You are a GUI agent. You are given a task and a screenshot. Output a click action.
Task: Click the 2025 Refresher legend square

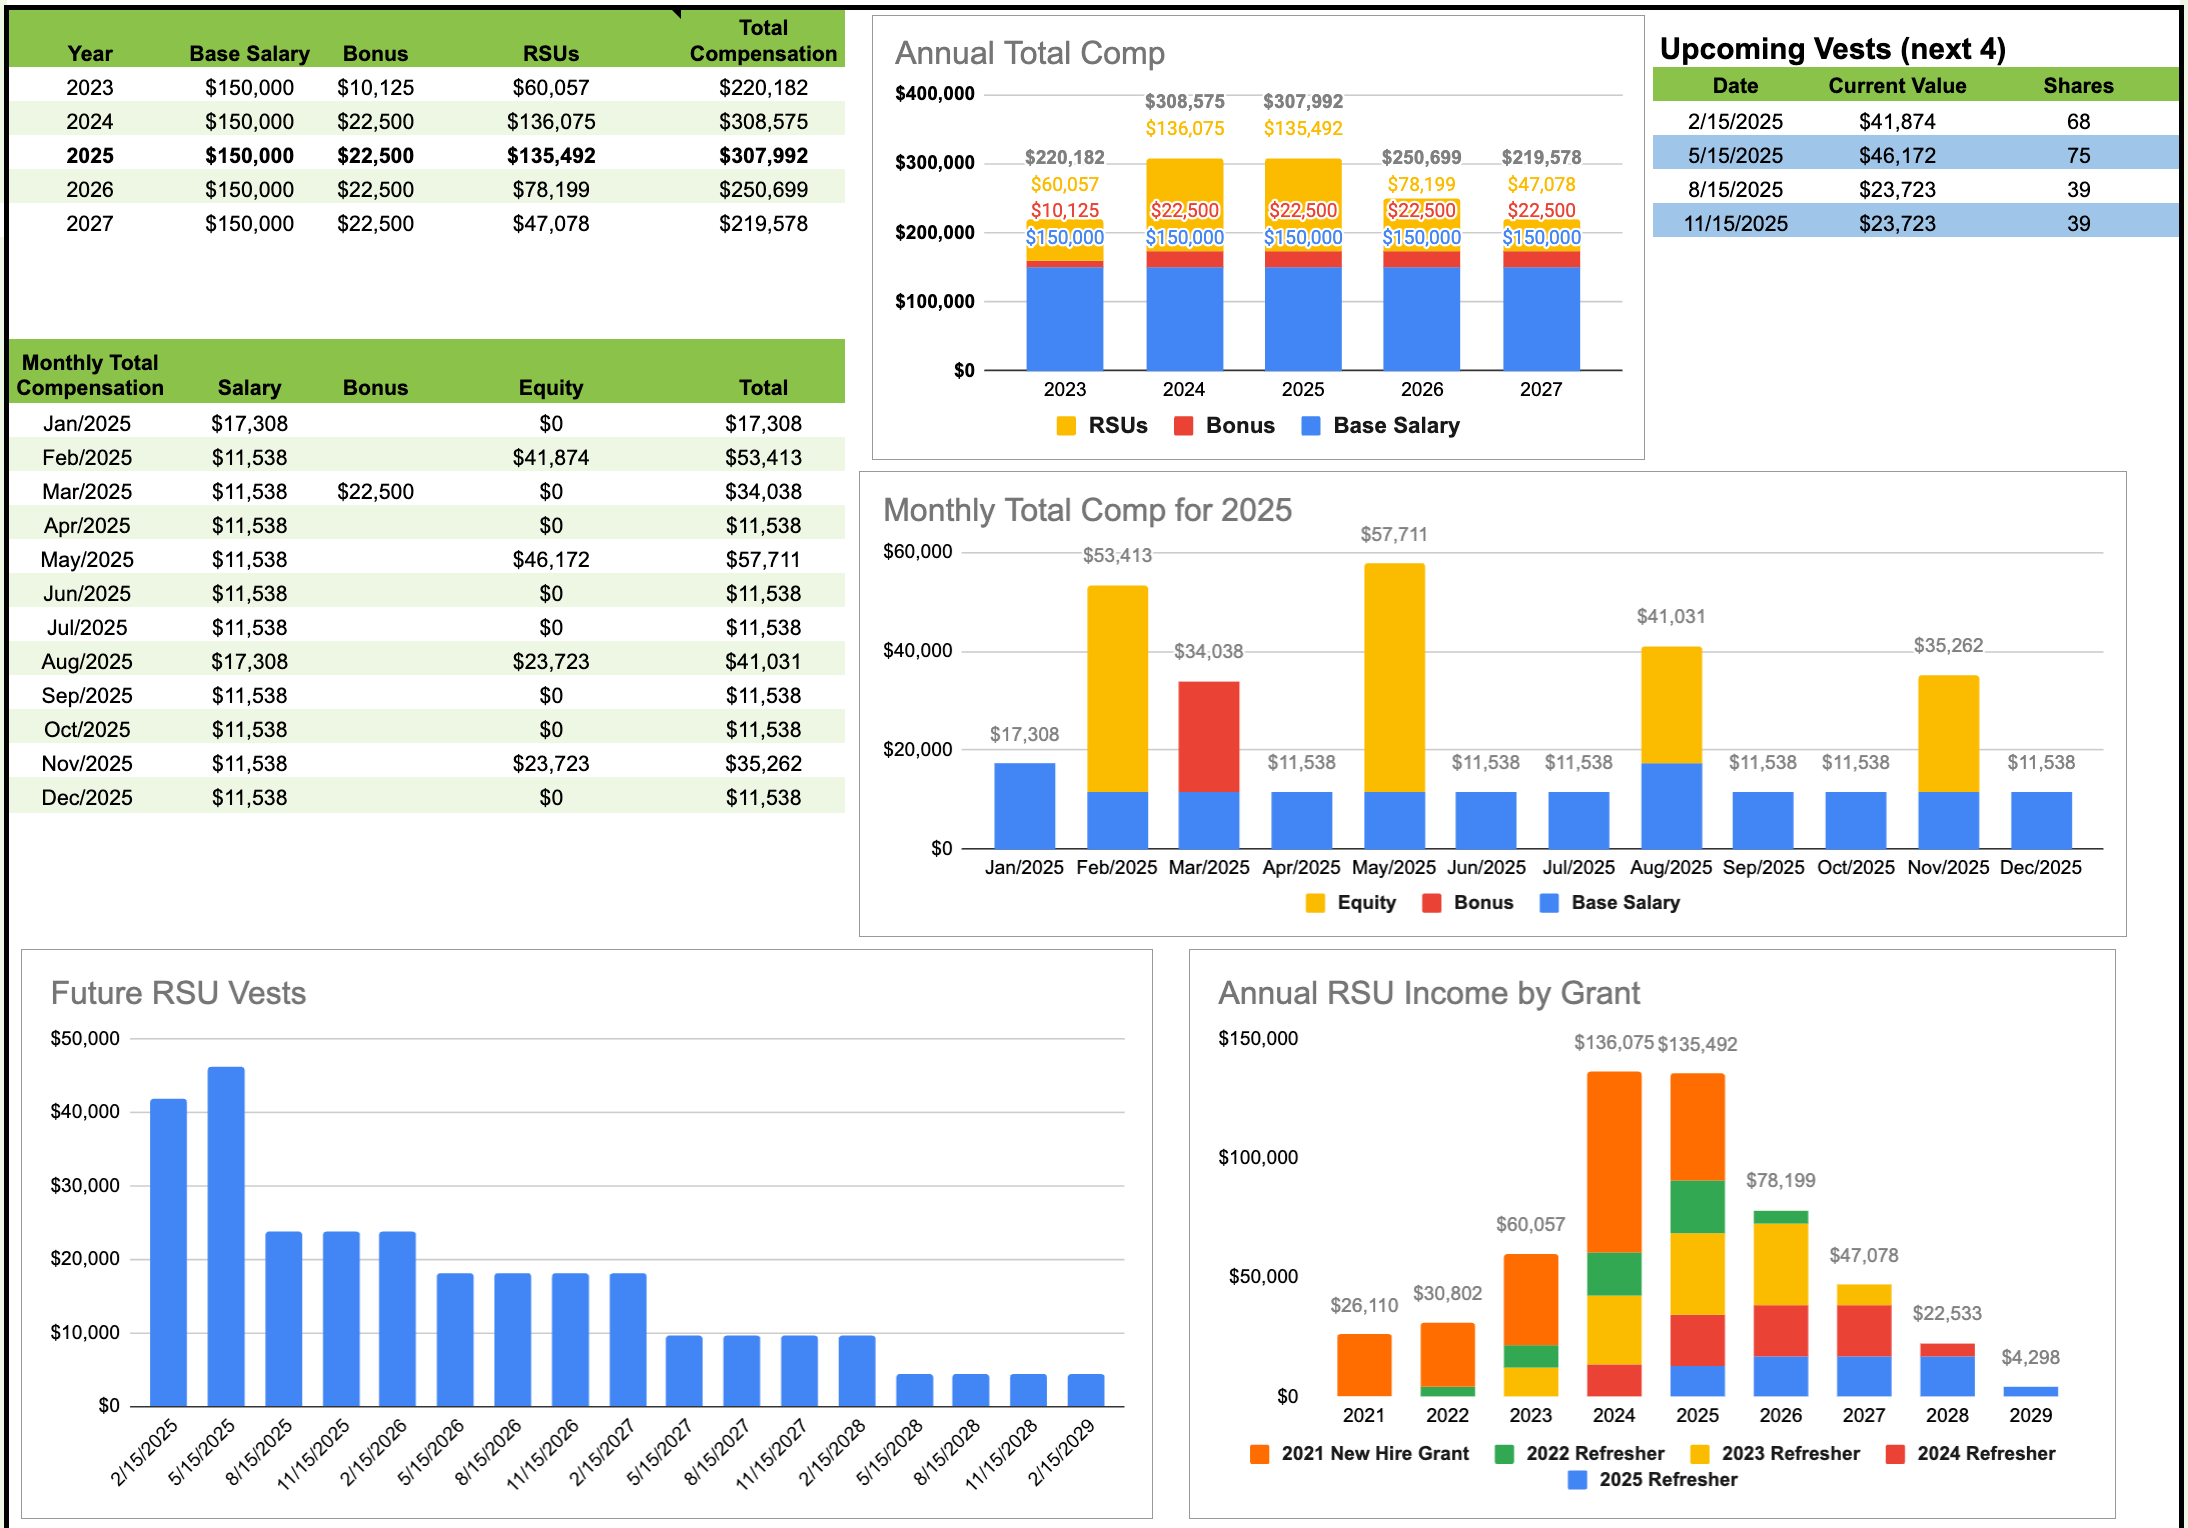pos(1575,1480)
